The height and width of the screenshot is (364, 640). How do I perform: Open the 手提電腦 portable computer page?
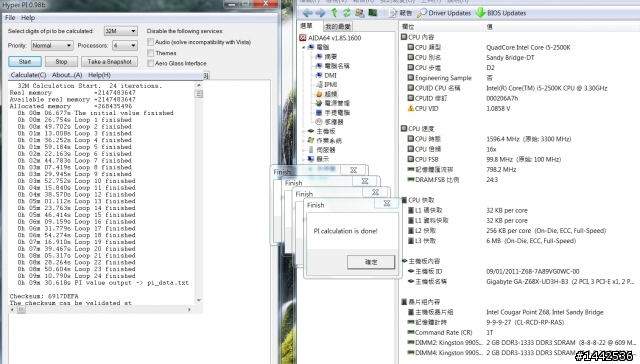(333, 113)
